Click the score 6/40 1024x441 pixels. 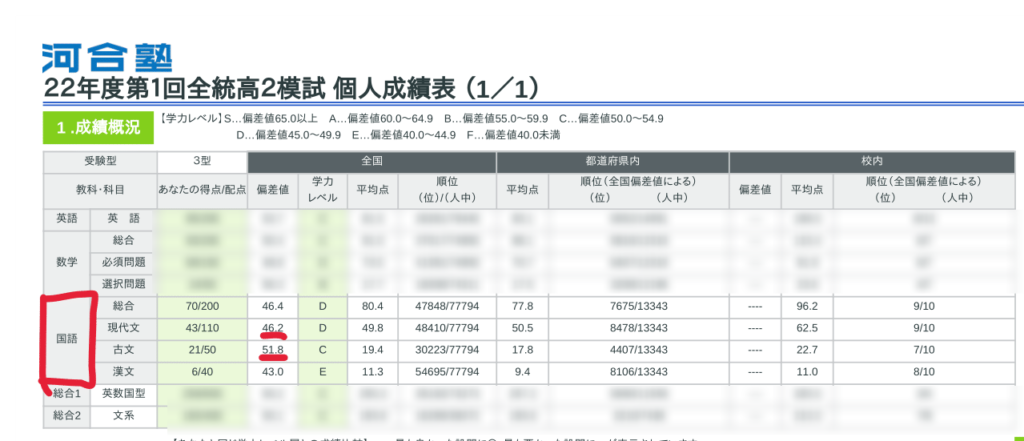[202, 372]
